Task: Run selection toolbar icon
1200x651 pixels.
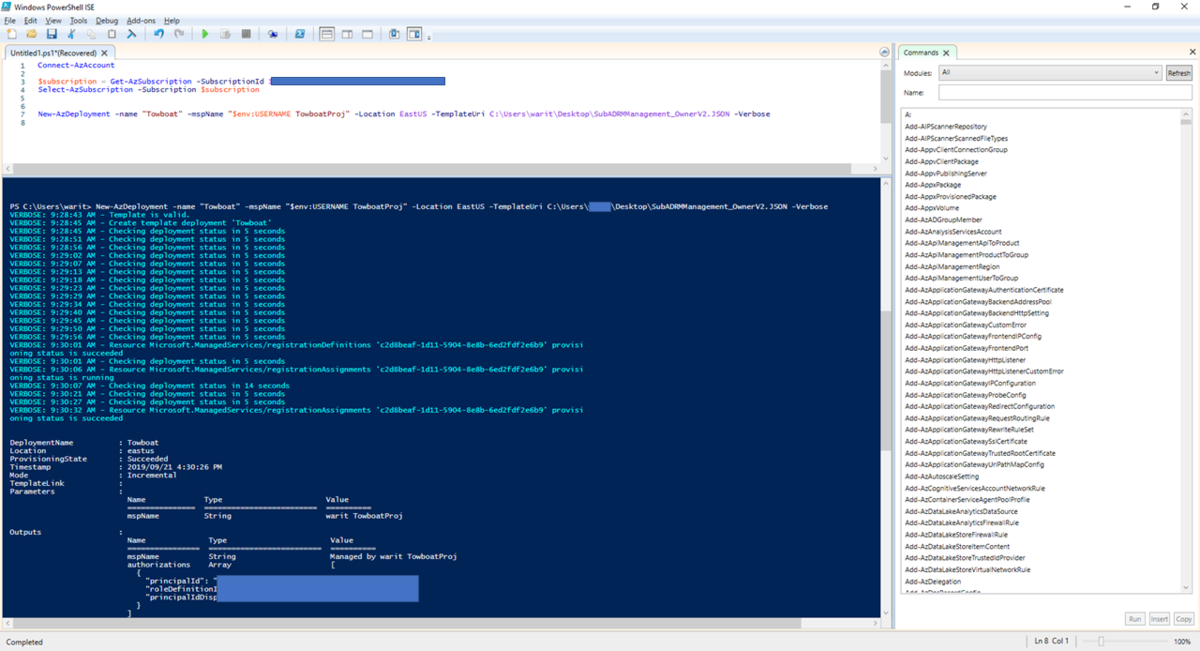Action: (x=225, y=34)
